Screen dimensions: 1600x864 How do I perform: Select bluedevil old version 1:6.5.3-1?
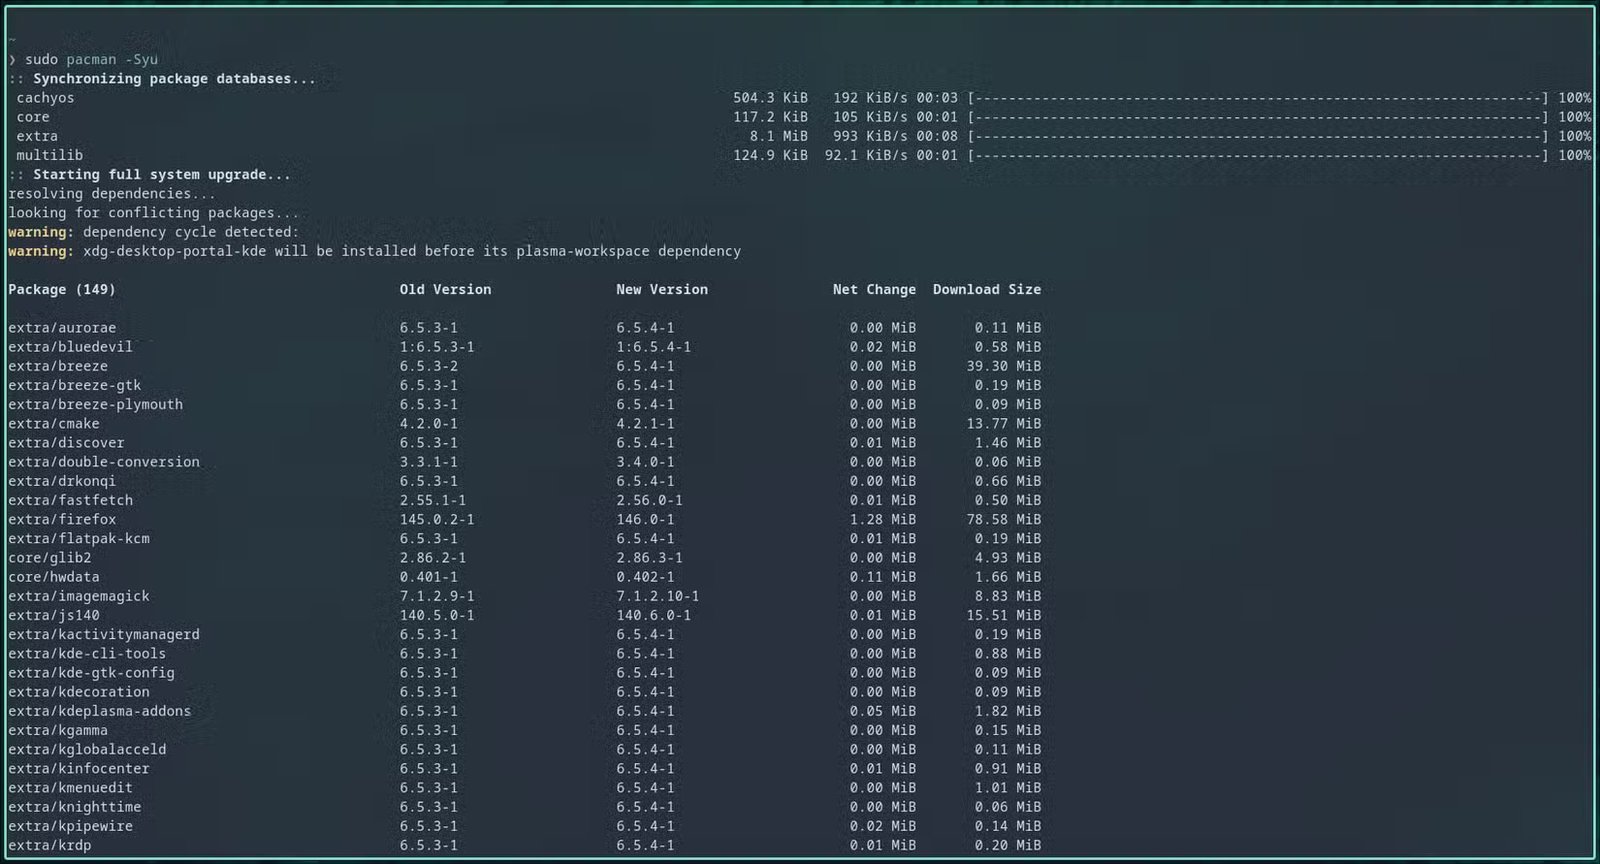[437, 347]
